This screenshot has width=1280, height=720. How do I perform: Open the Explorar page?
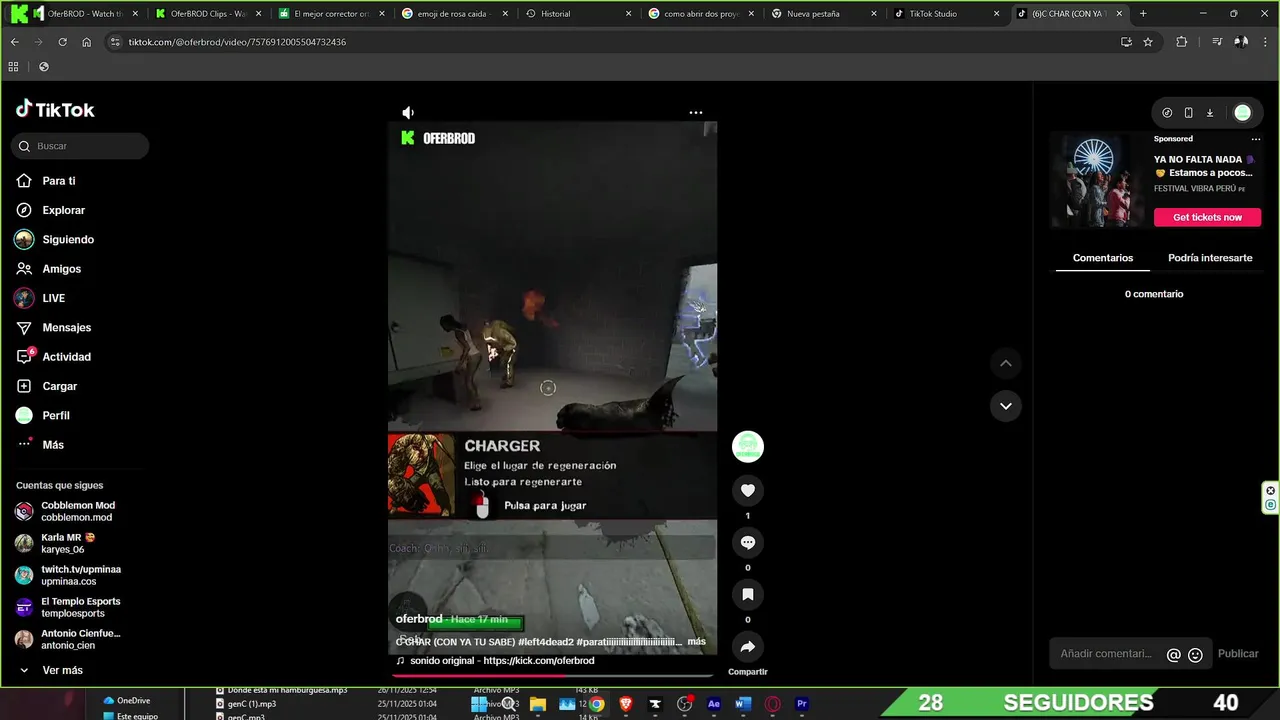coord(63,210)
